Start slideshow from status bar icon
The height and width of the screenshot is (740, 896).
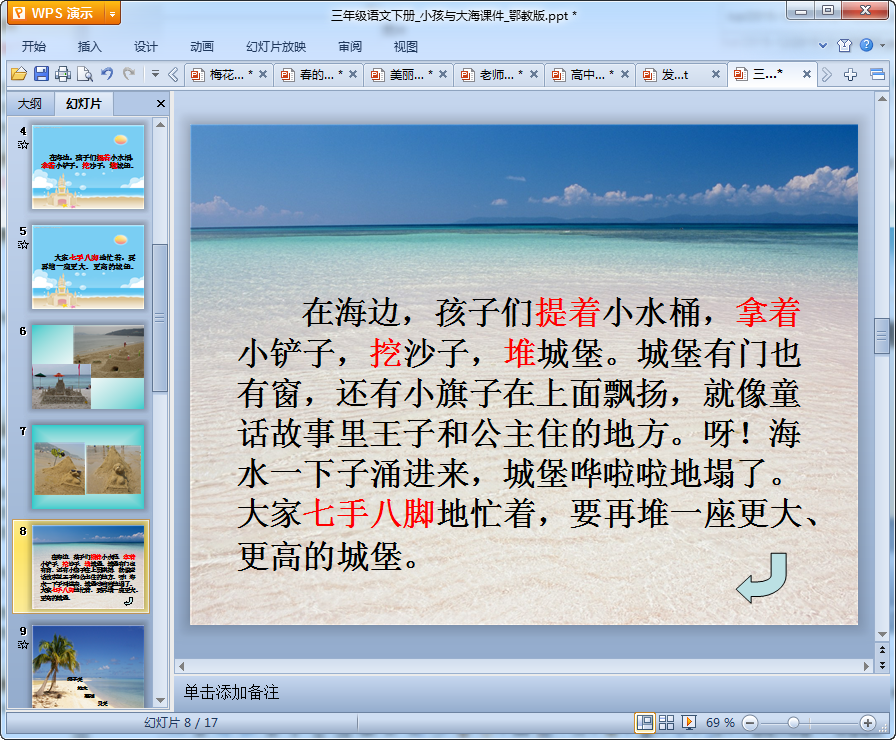coord(689,723)
